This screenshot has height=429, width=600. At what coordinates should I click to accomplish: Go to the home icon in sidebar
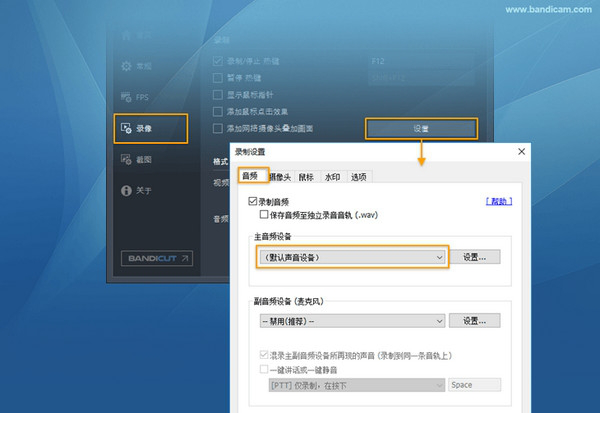pos(126,36)
